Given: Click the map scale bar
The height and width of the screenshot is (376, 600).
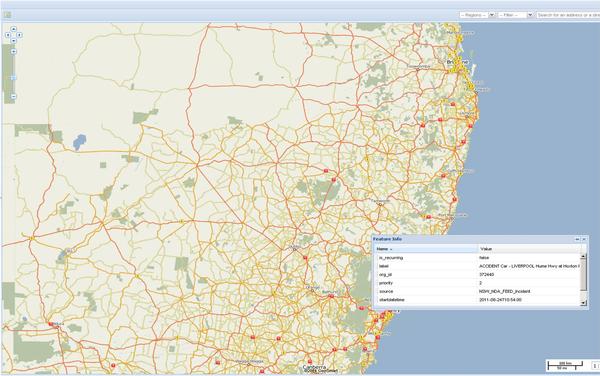Looking at the screenshot, I should click(565, 366).
